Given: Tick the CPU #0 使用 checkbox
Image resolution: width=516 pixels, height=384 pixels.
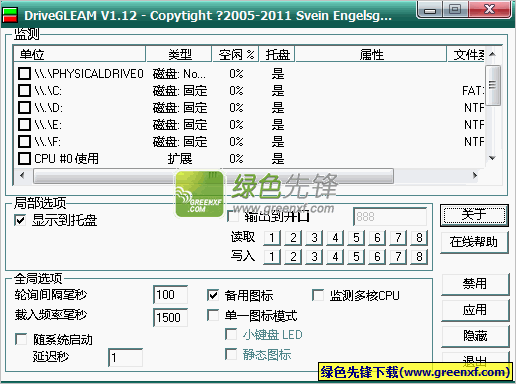Looking at the screenshot, I should (24, 158).
